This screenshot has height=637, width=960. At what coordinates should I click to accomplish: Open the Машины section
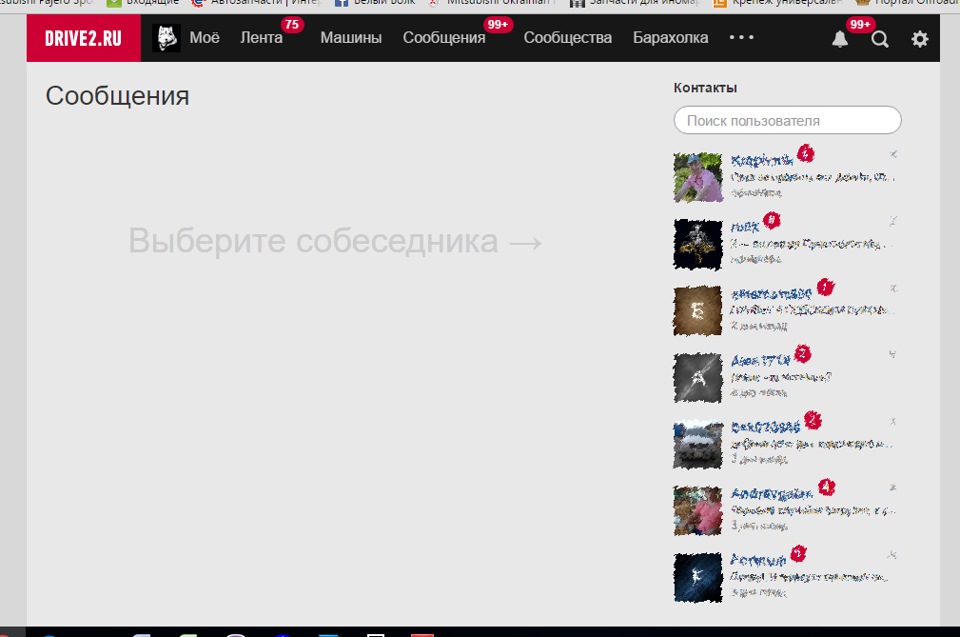point(351,38)
